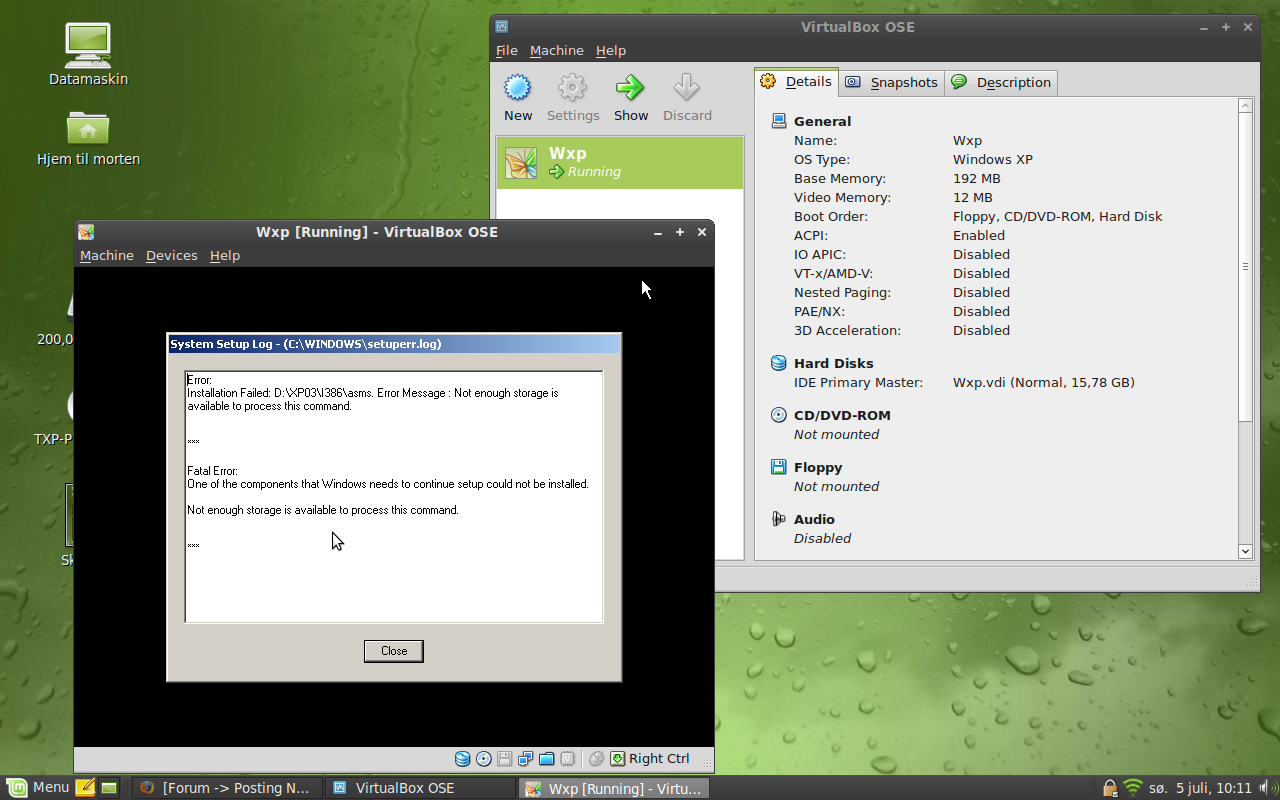Click the mouse capture status icon
Viewport: 1280px width, 800px height.
point(597,759)
